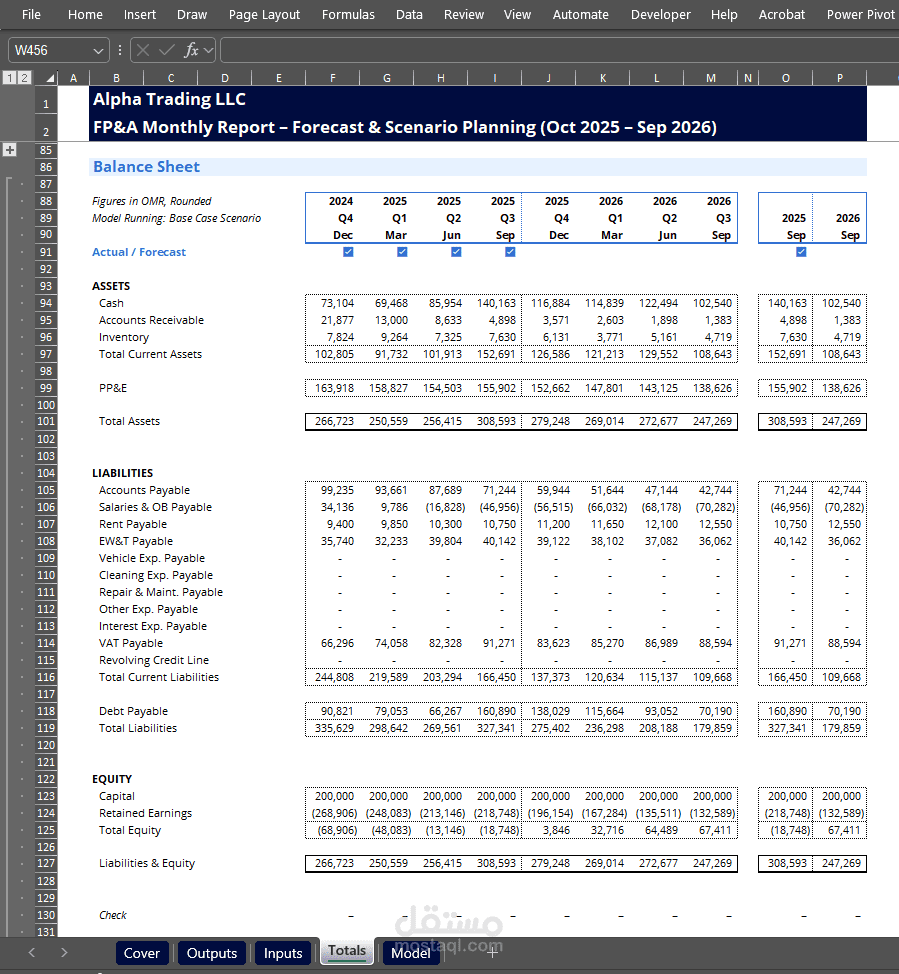Toggle the Sep 2025 Q3 actual checkbox
This screenshot has width=899, height=974.
click(x=510, y=252)
